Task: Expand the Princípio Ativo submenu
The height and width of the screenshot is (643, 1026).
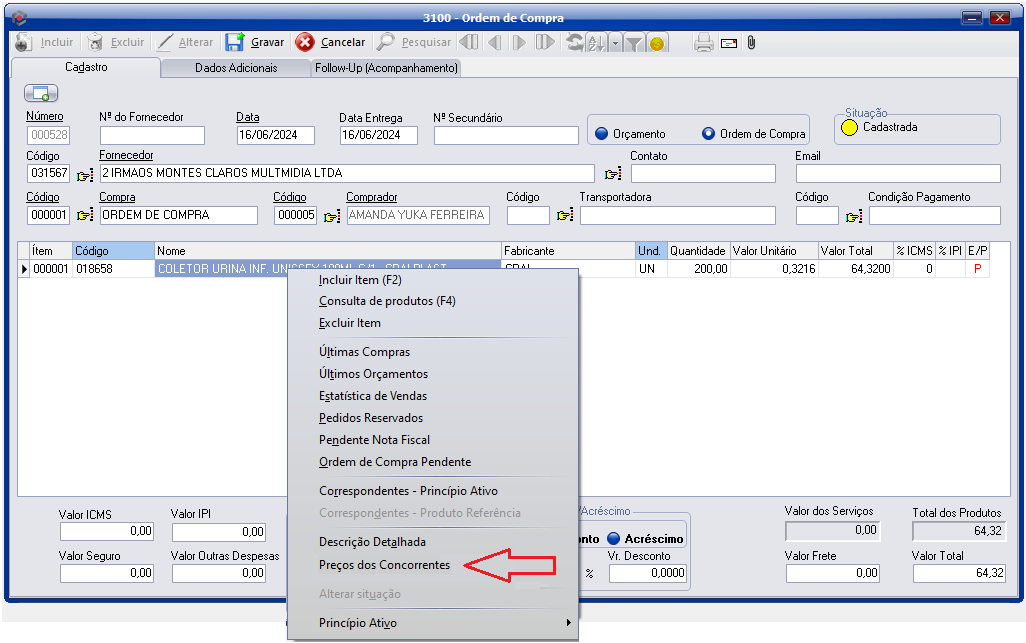Action: point(432,623)
